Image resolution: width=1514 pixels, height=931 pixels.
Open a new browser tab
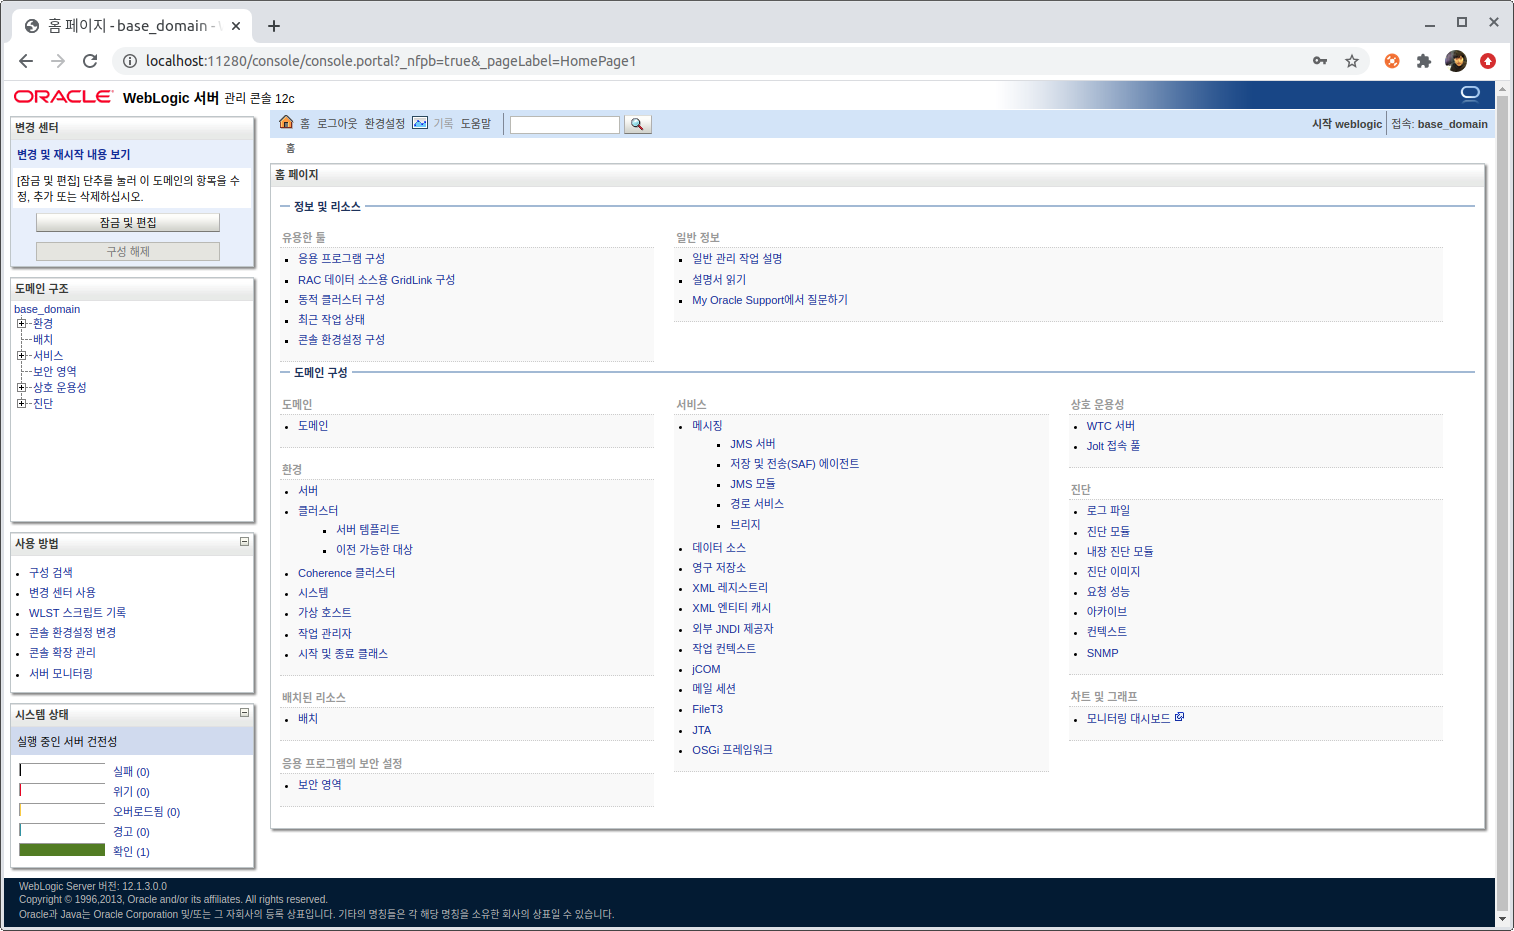[x=274, y=26]
